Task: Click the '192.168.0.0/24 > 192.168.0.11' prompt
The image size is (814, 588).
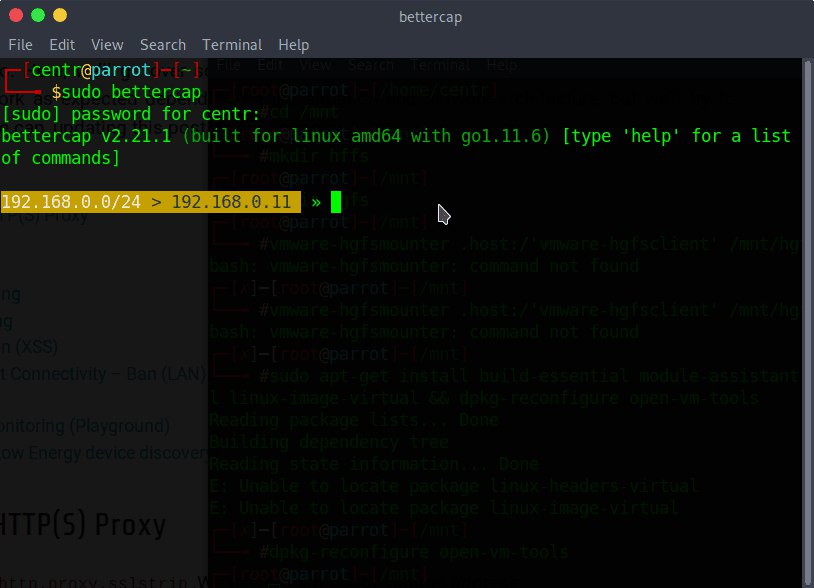Action: pyautogui.click(x=151, y=202)
